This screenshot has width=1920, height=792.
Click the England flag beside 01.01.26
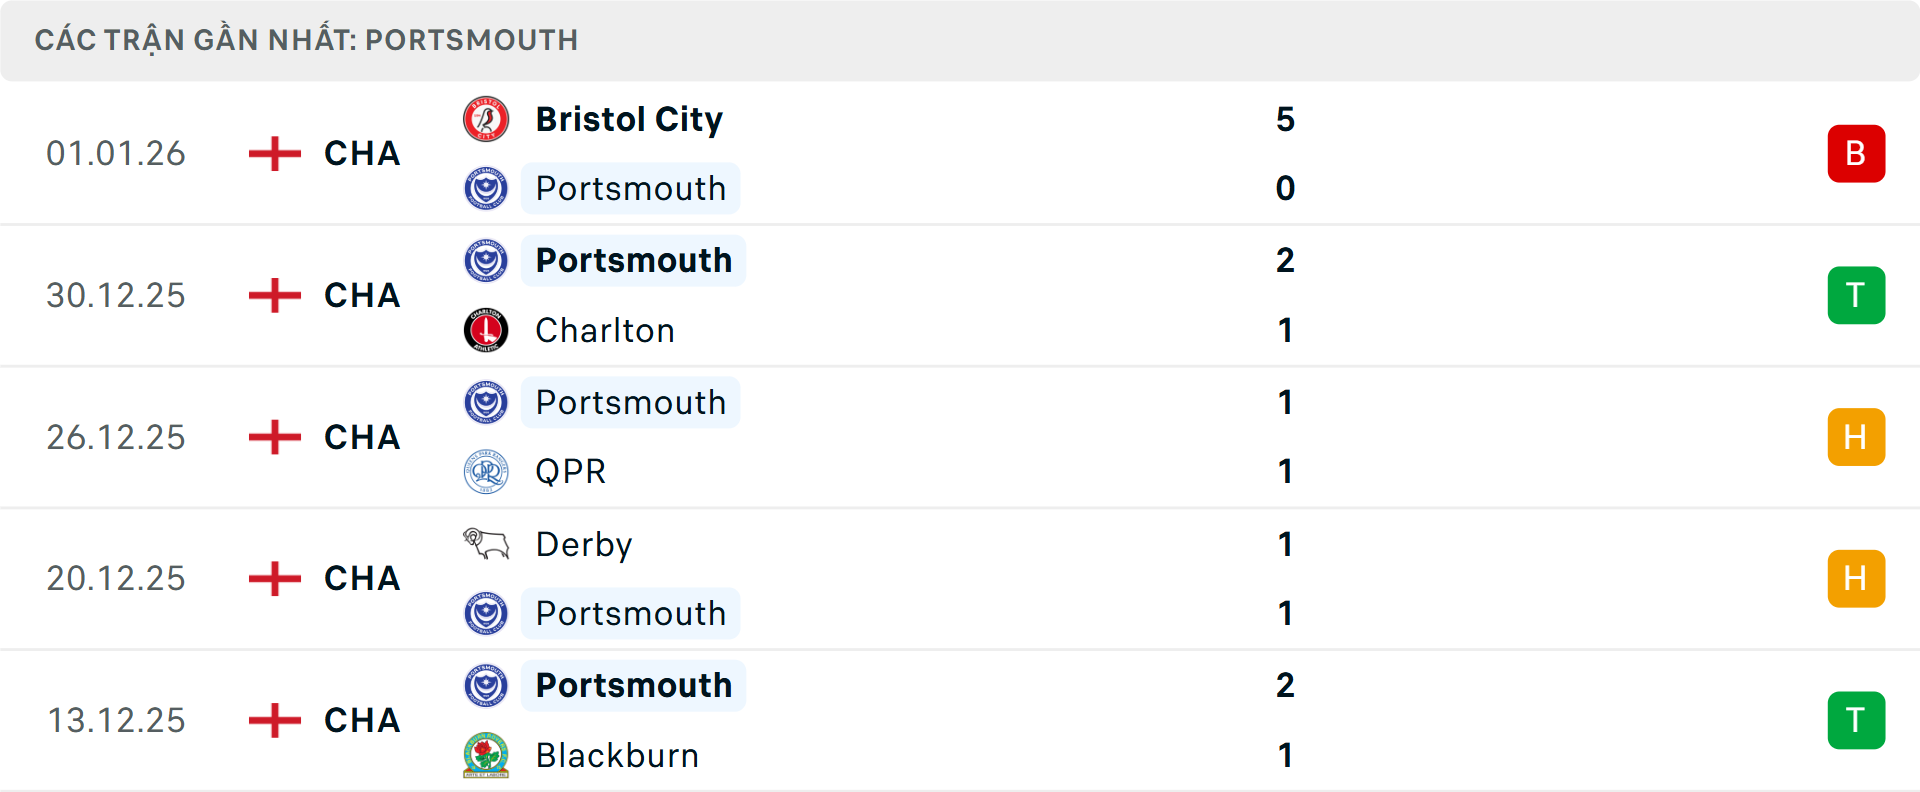[273, 153]
